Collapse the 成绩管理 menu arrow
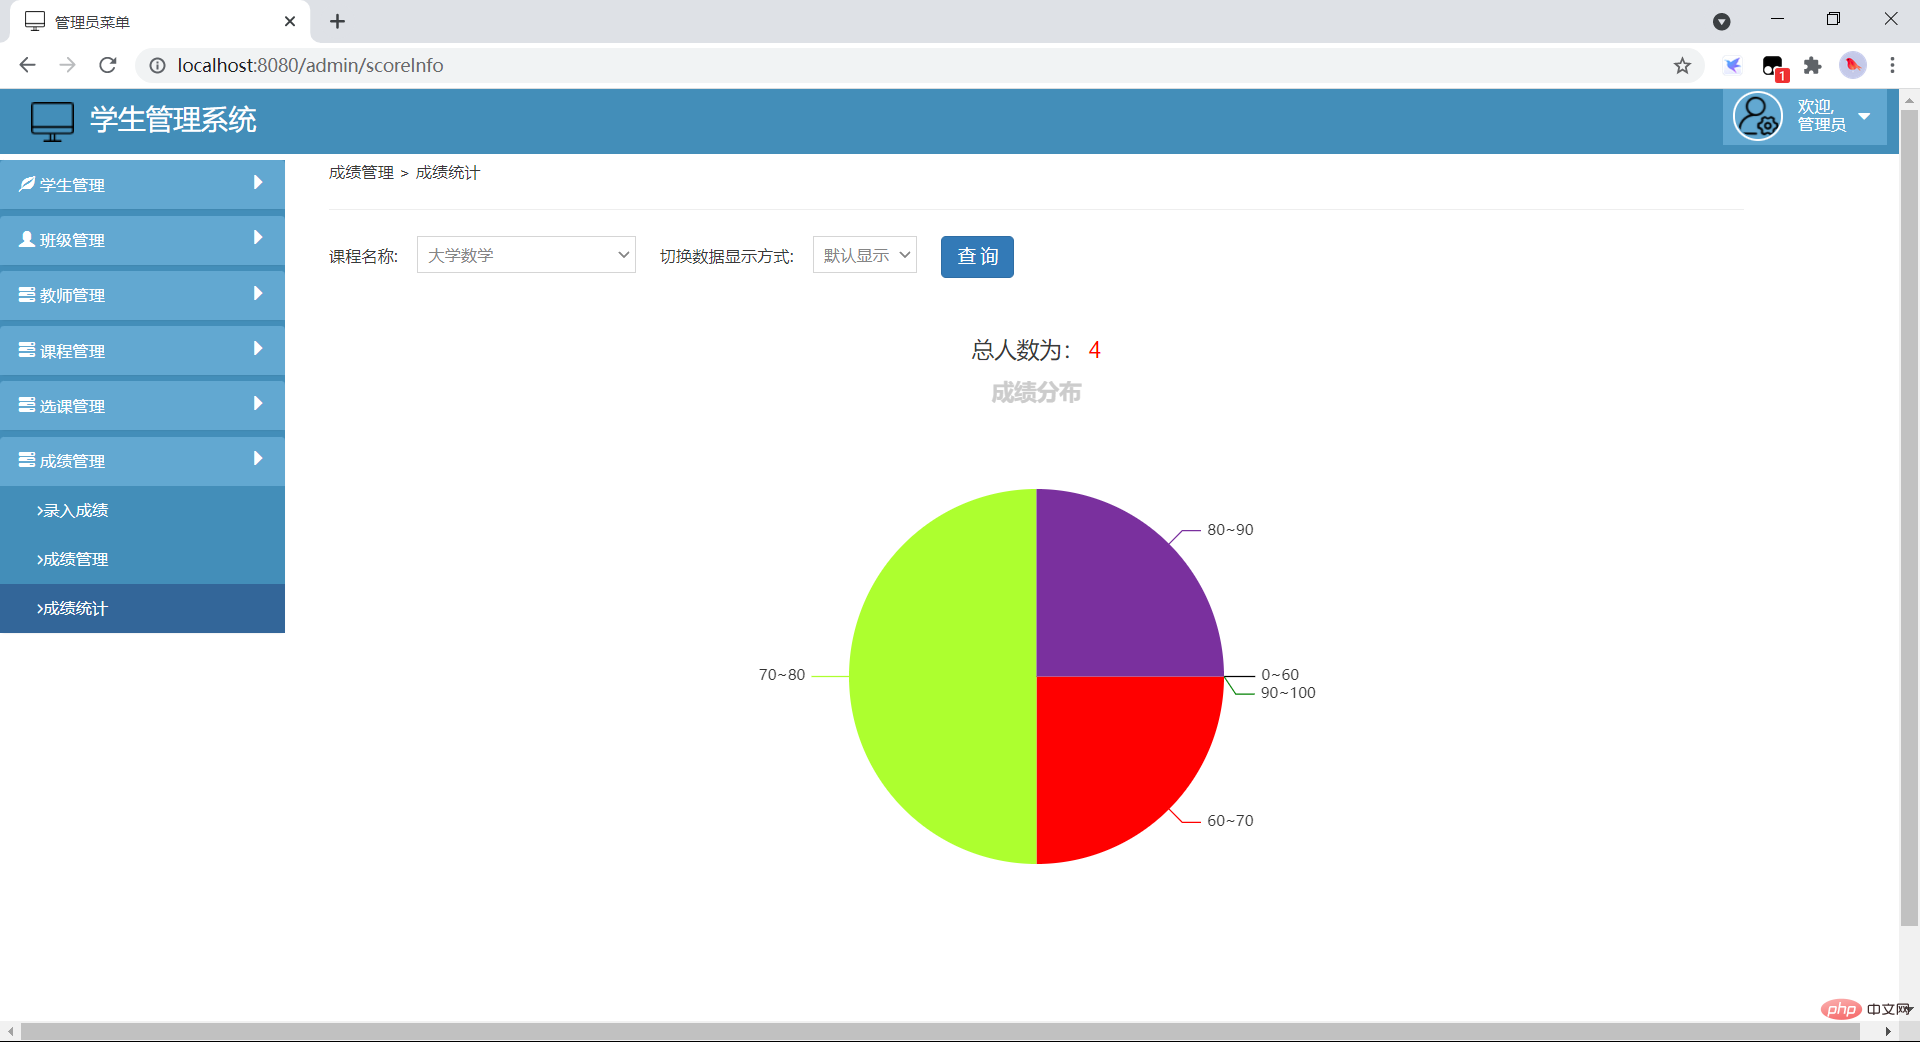This screenshot has height=1042, width=1920. click(x=258, y=458)
